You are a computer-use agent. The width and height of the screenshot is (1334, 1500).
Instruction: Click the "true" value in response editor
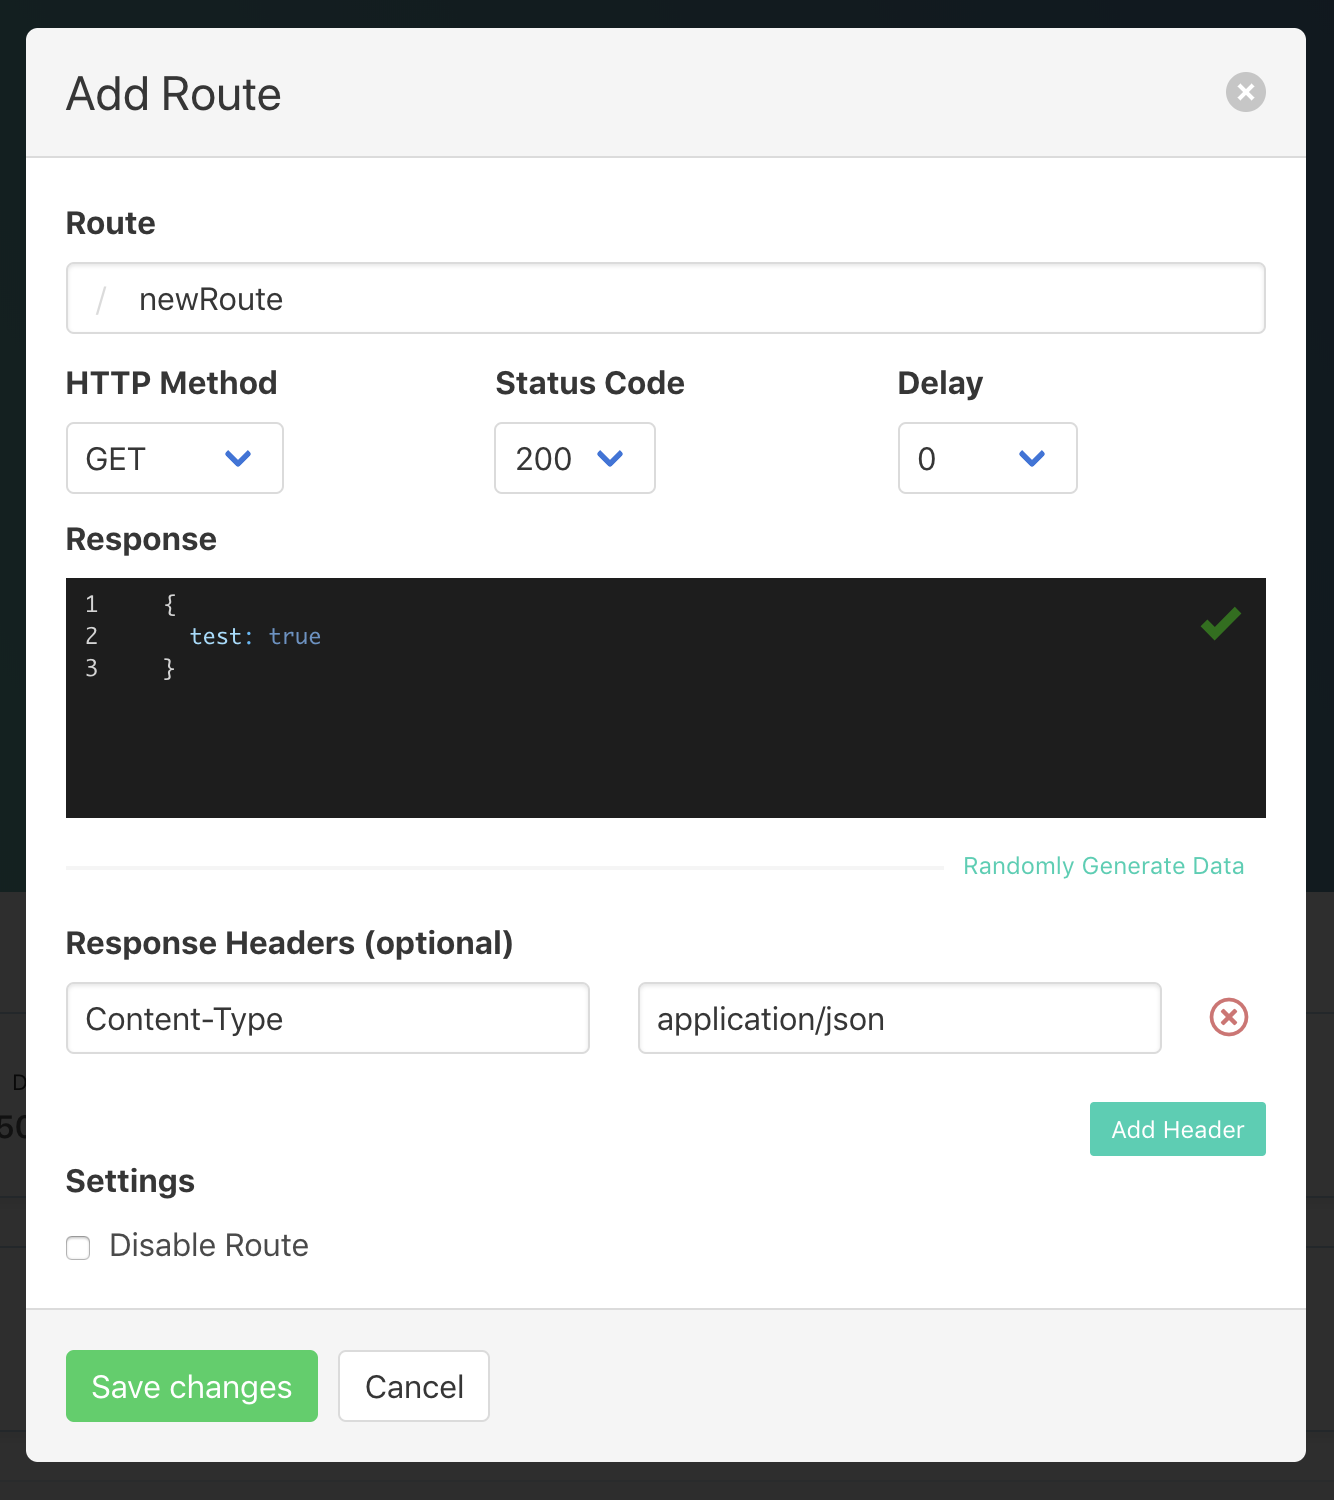click(295, 637)
